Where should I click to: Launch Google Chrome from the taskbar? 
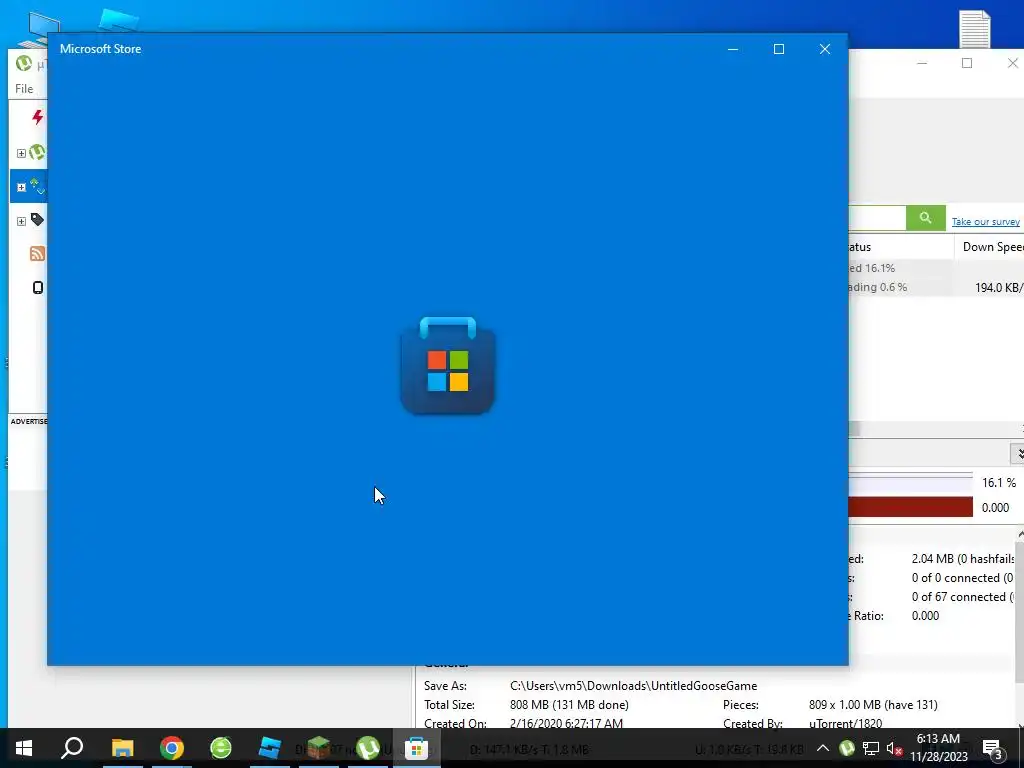[x=172, y=748]
